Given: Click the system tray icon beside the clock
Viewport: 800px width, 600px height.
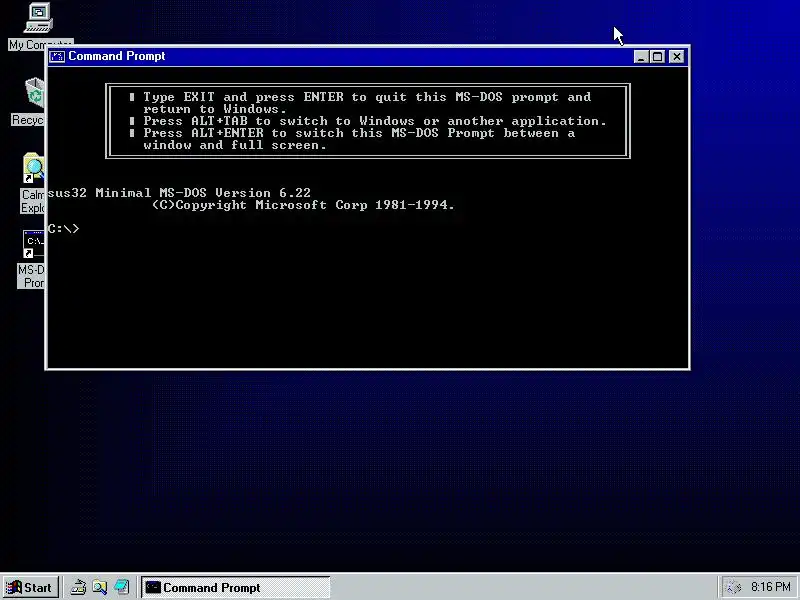Looking at the screenshot, I should tap(734, 587).
